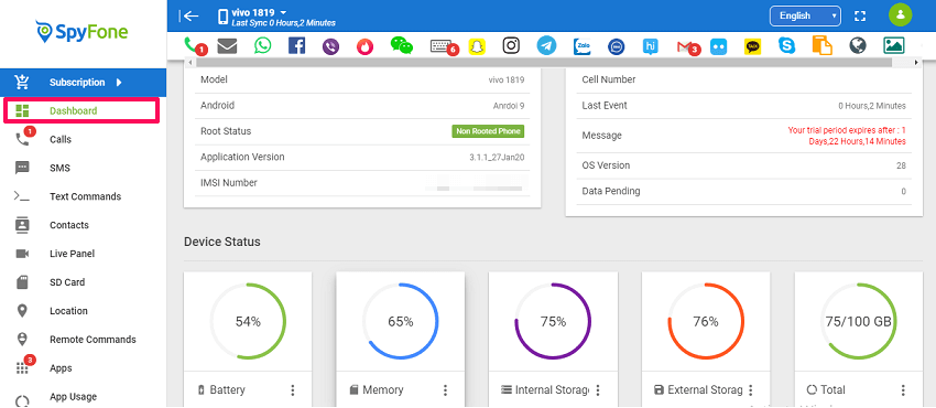This screenshot has width=936, height=408.
Task: Click the Application Version value 3.1.1_27Jan20
Action: point(497,158)
